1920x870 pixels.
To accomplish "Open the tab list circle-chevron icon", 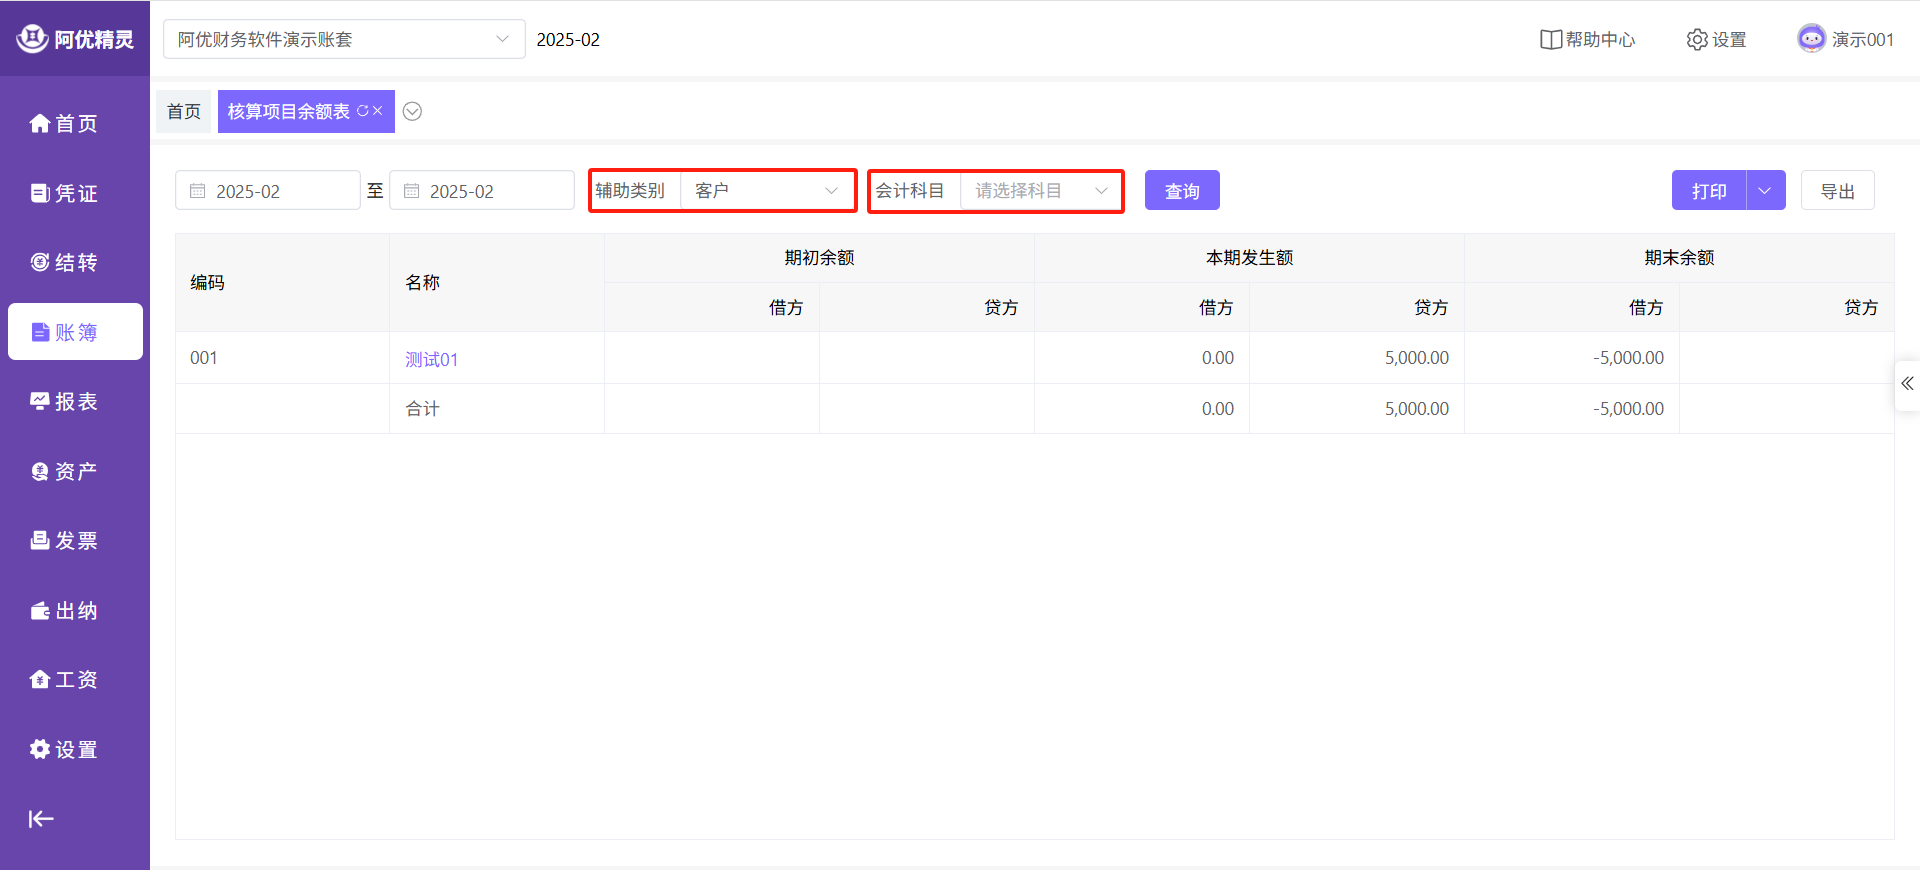I will (412, 111).
